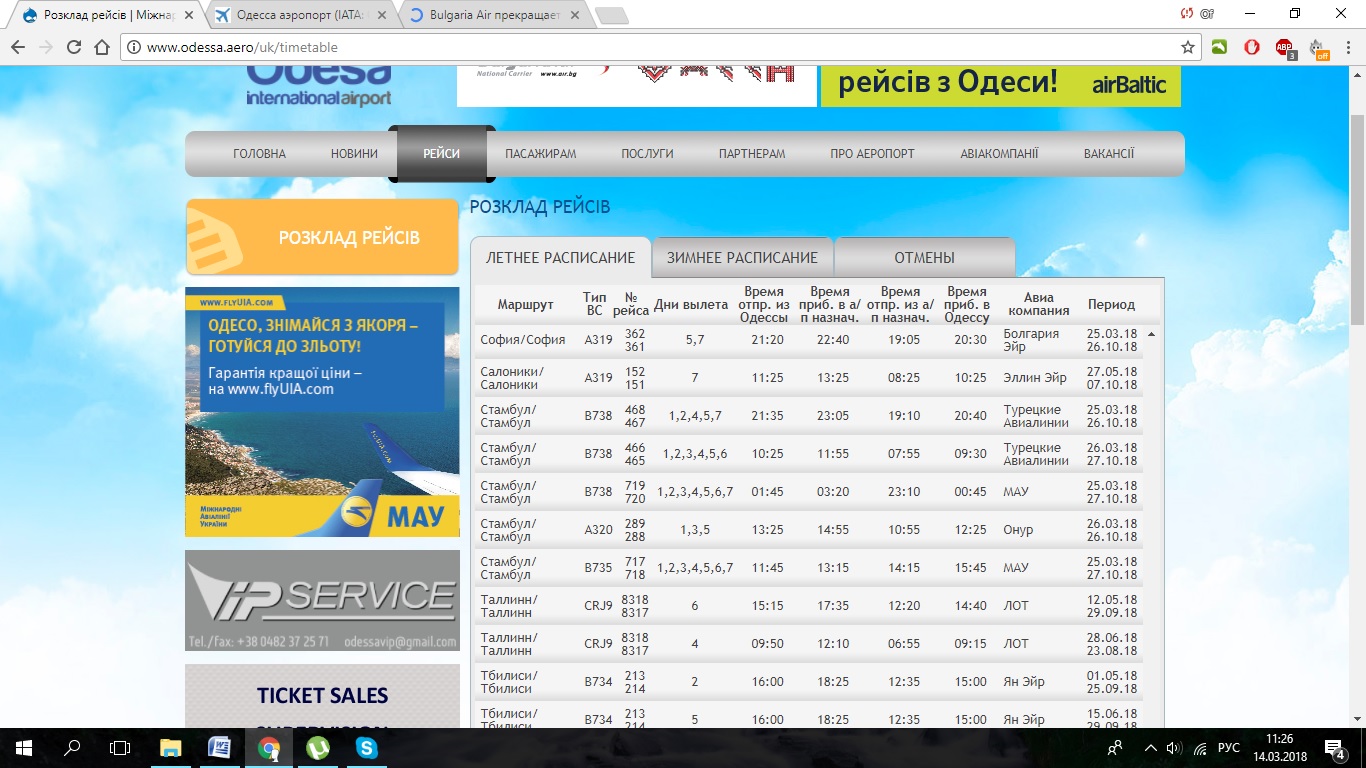Click the Adblock Plus extension icon
1366x768 pixels.
[x=1284, y=47]
